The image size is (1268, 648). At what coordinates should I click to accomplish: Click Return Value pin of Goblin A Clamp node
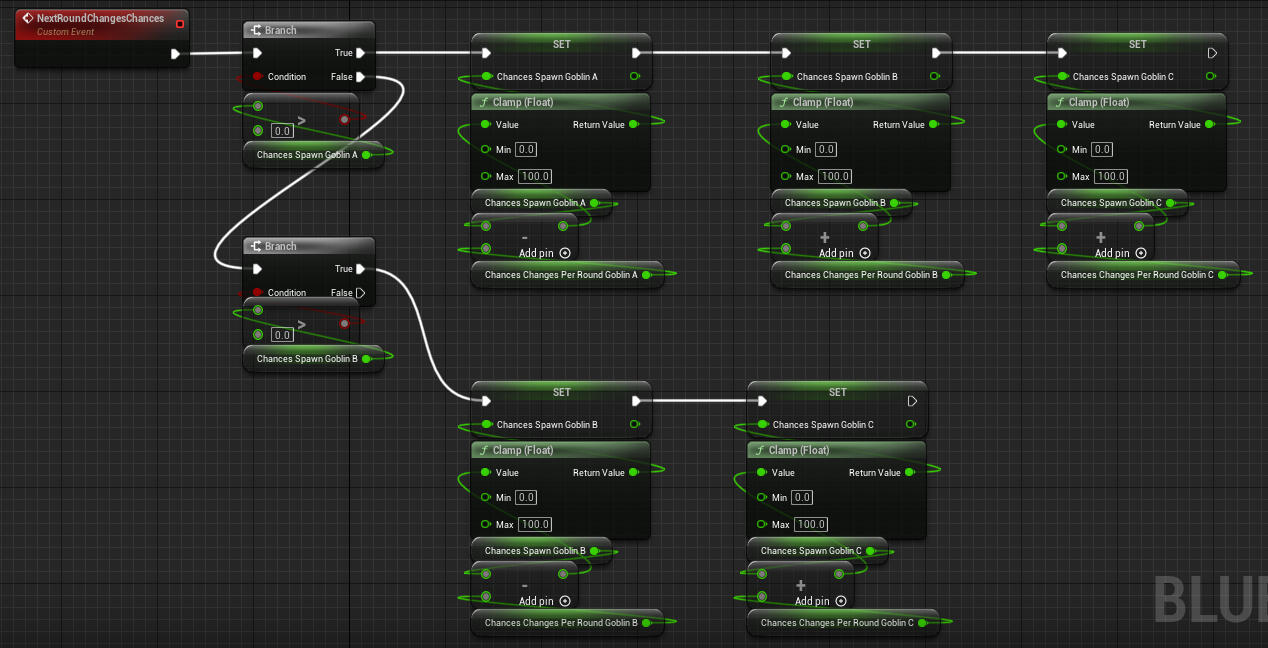634,125
